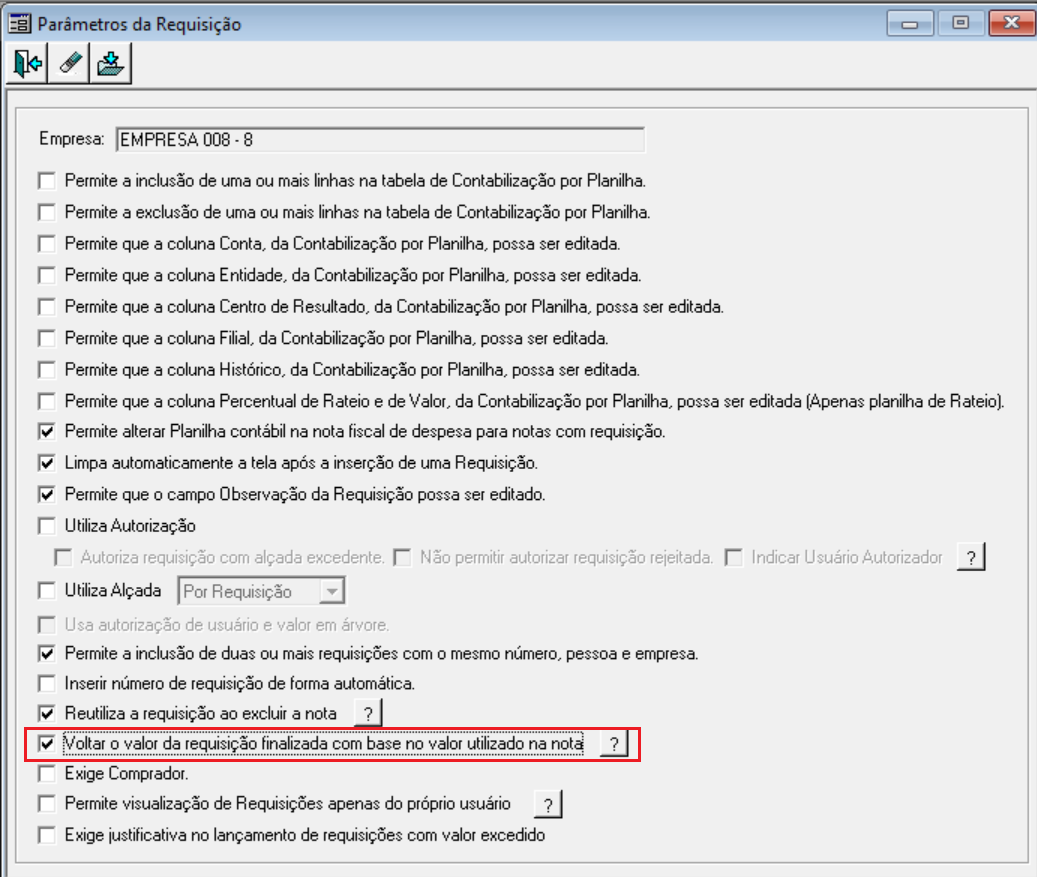Click the Empresa: label
This screenshot has width=1037, height=877.
[71, 140]
